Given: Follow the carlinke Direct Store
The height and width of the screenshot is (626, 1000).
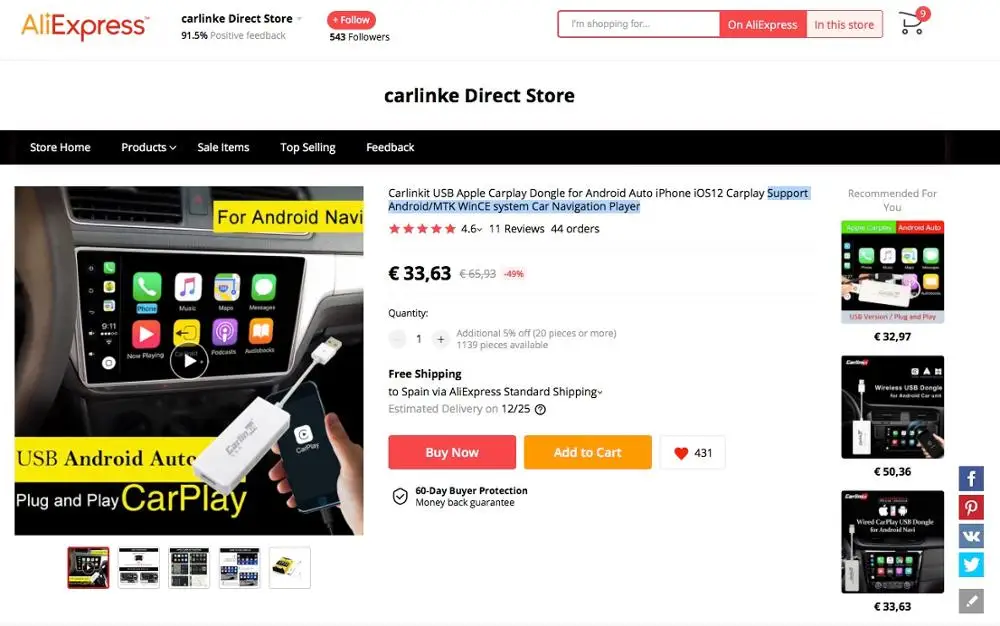Looking at the screenshot, I should (x=351, y=20).
